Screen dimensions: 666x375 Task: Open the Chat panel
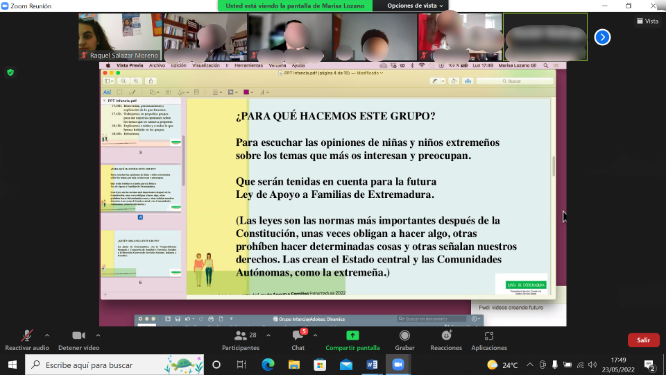coord(298,340)
